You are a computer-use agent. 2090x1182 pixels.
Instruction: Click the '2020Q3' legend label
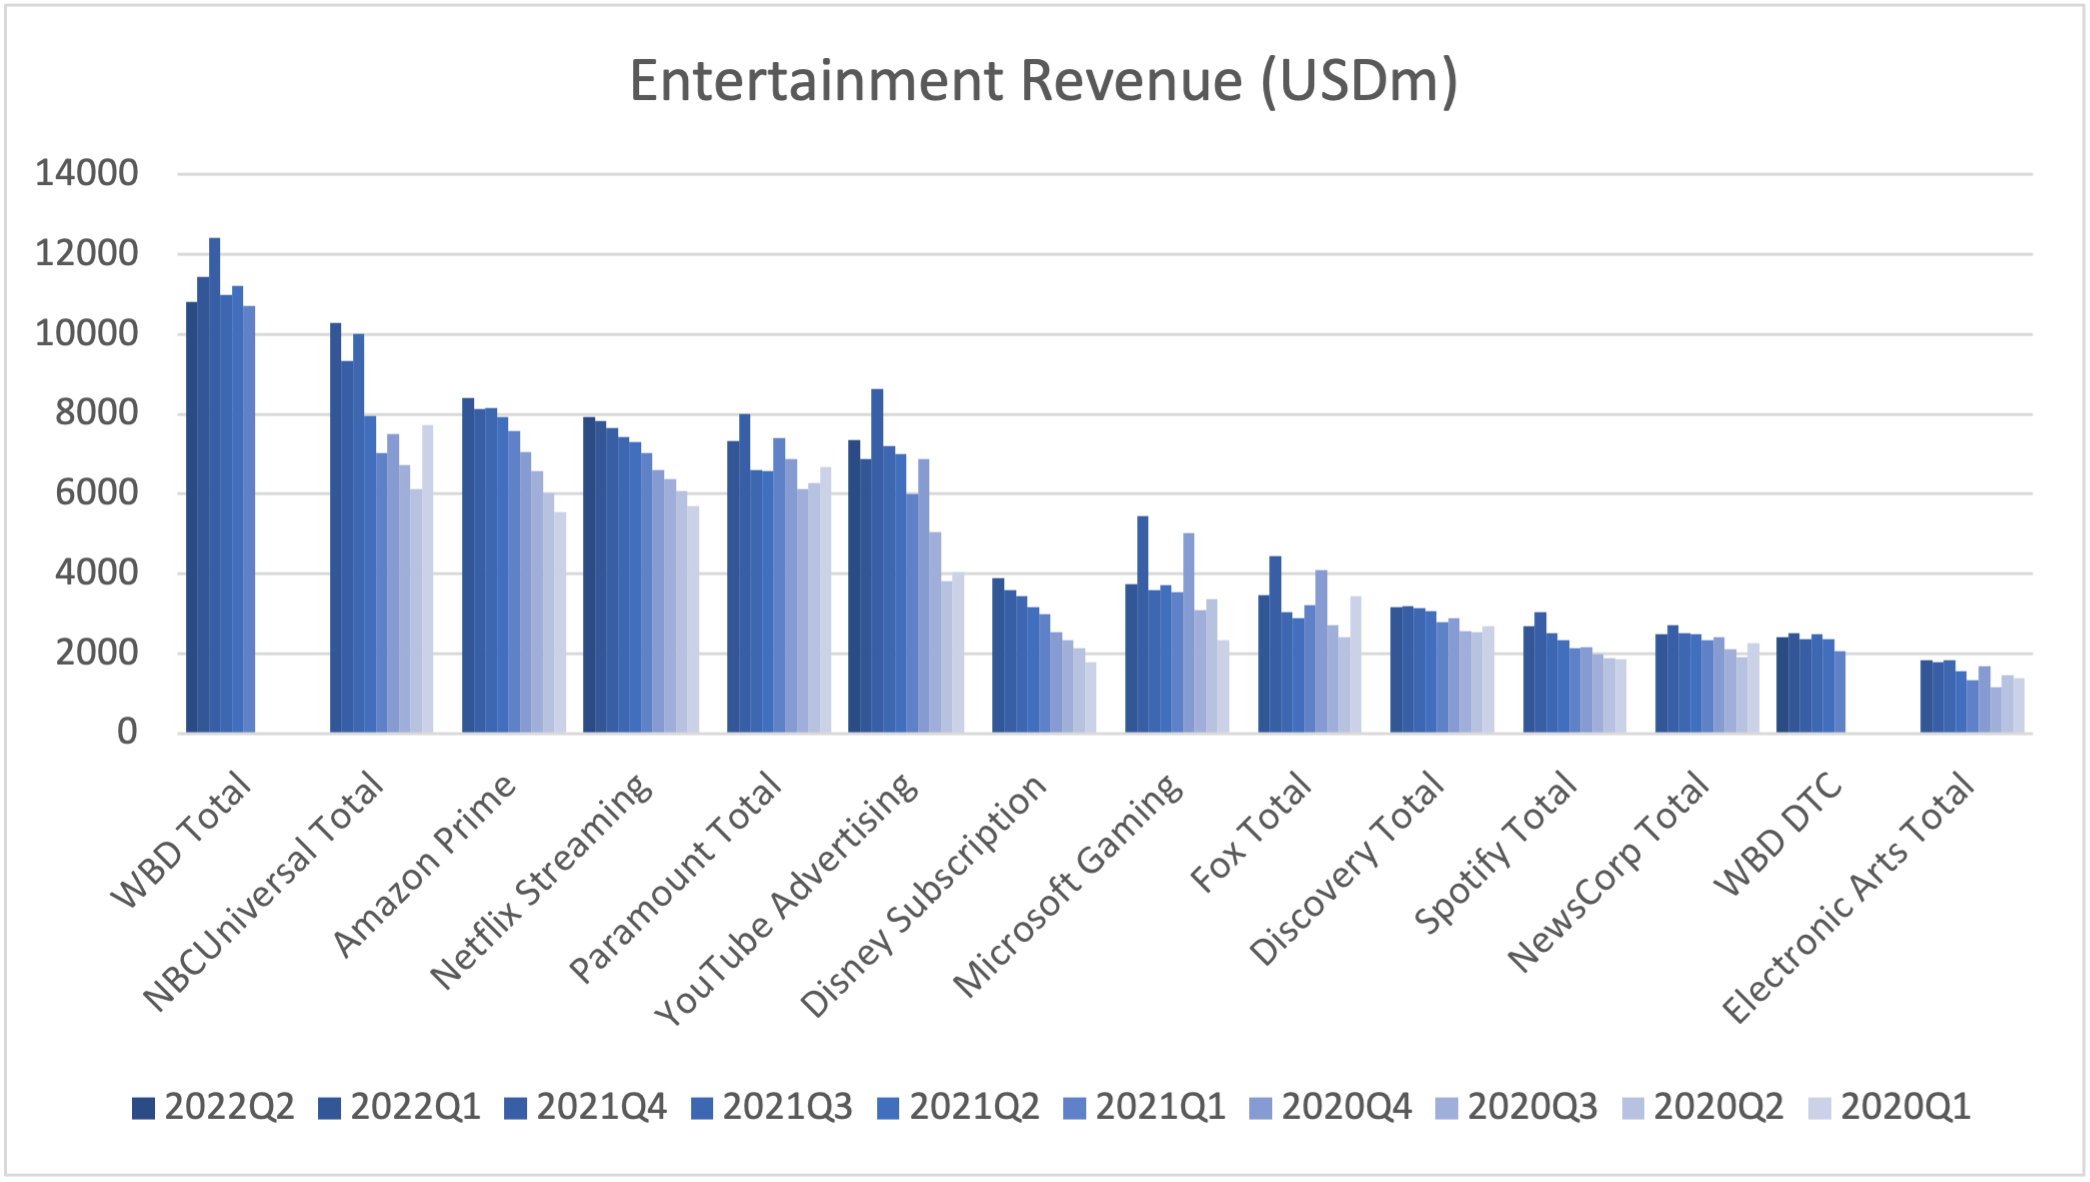[1532, 1107]
